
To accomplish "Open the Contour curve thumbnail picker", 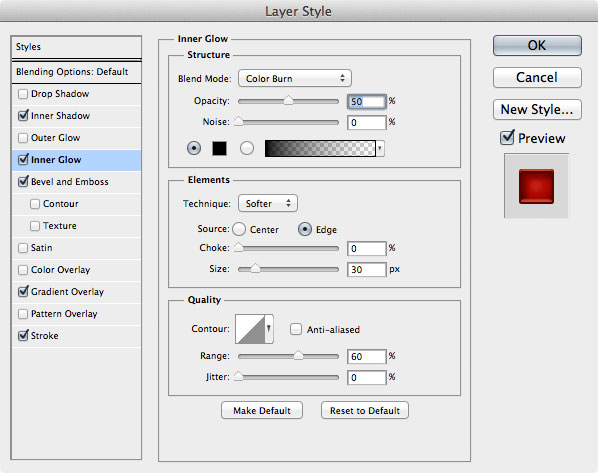I will point(250,329).
